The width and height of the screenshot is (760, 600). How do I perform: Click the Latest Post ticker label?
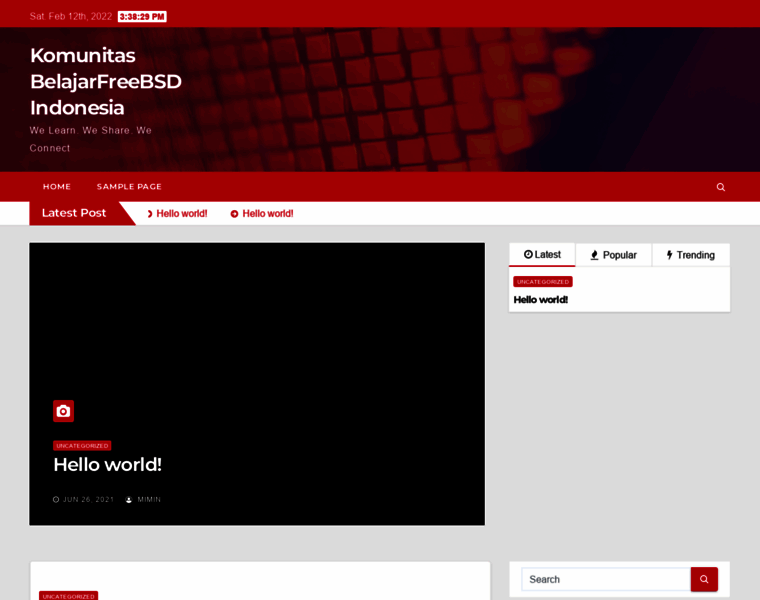click(x=74, y=213)
